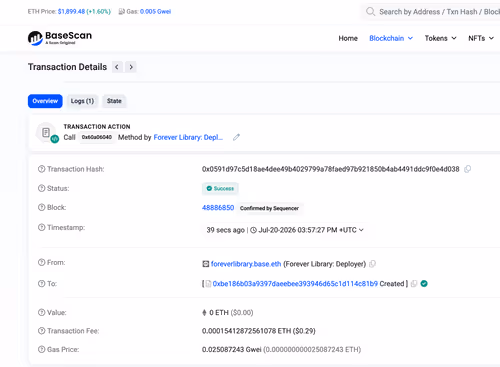The image size is (500, 367).
Task: Go to next transaction arrow
Action: (131, 67)
